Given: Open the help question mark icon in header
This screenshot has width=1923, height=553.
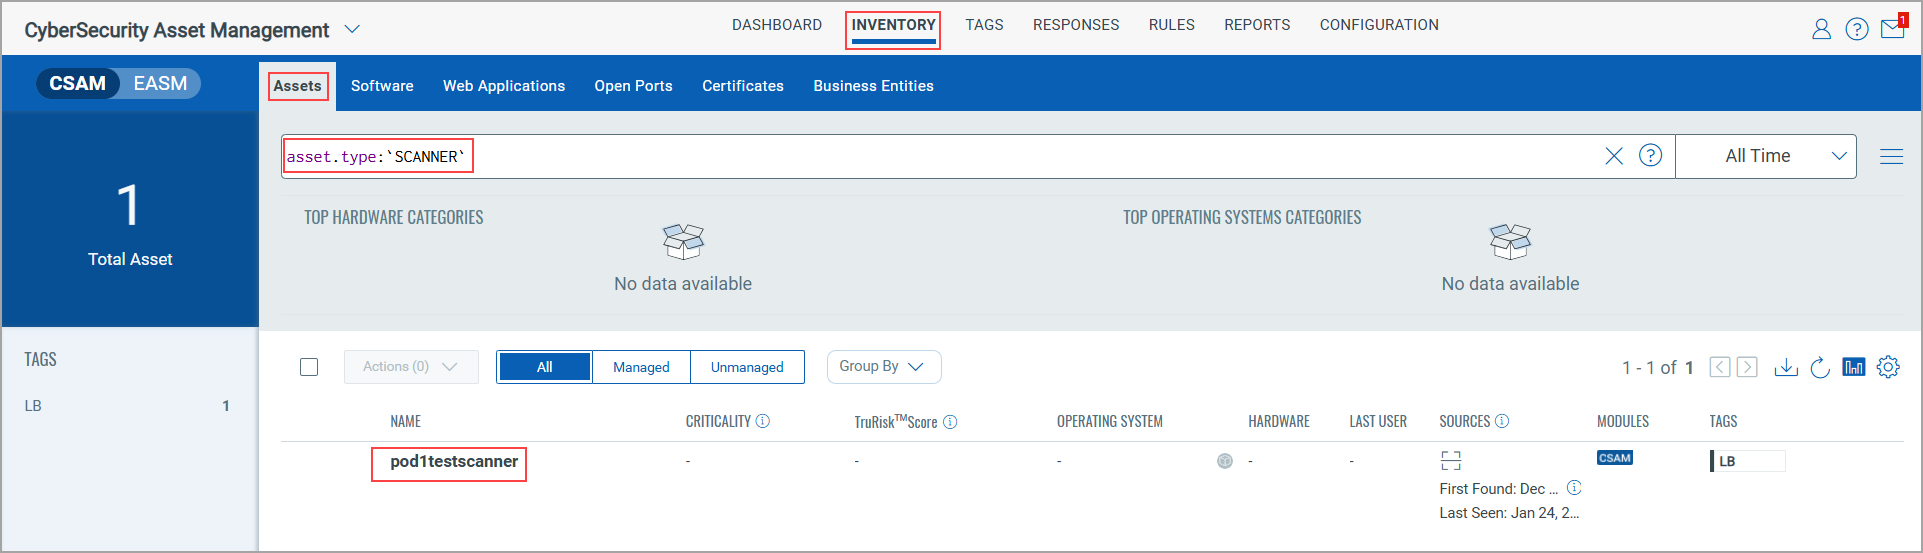Looking at the screenshot, I should click(x=1857, y=30).
